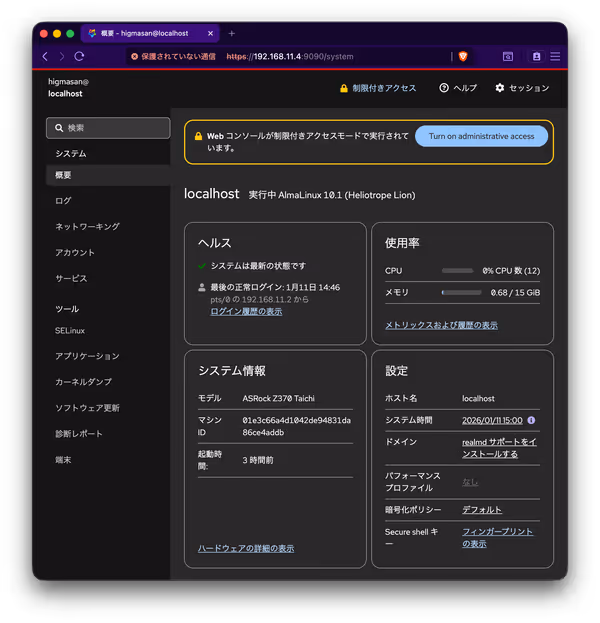Click the ツール sidebar section heading

tap(67, 309)
